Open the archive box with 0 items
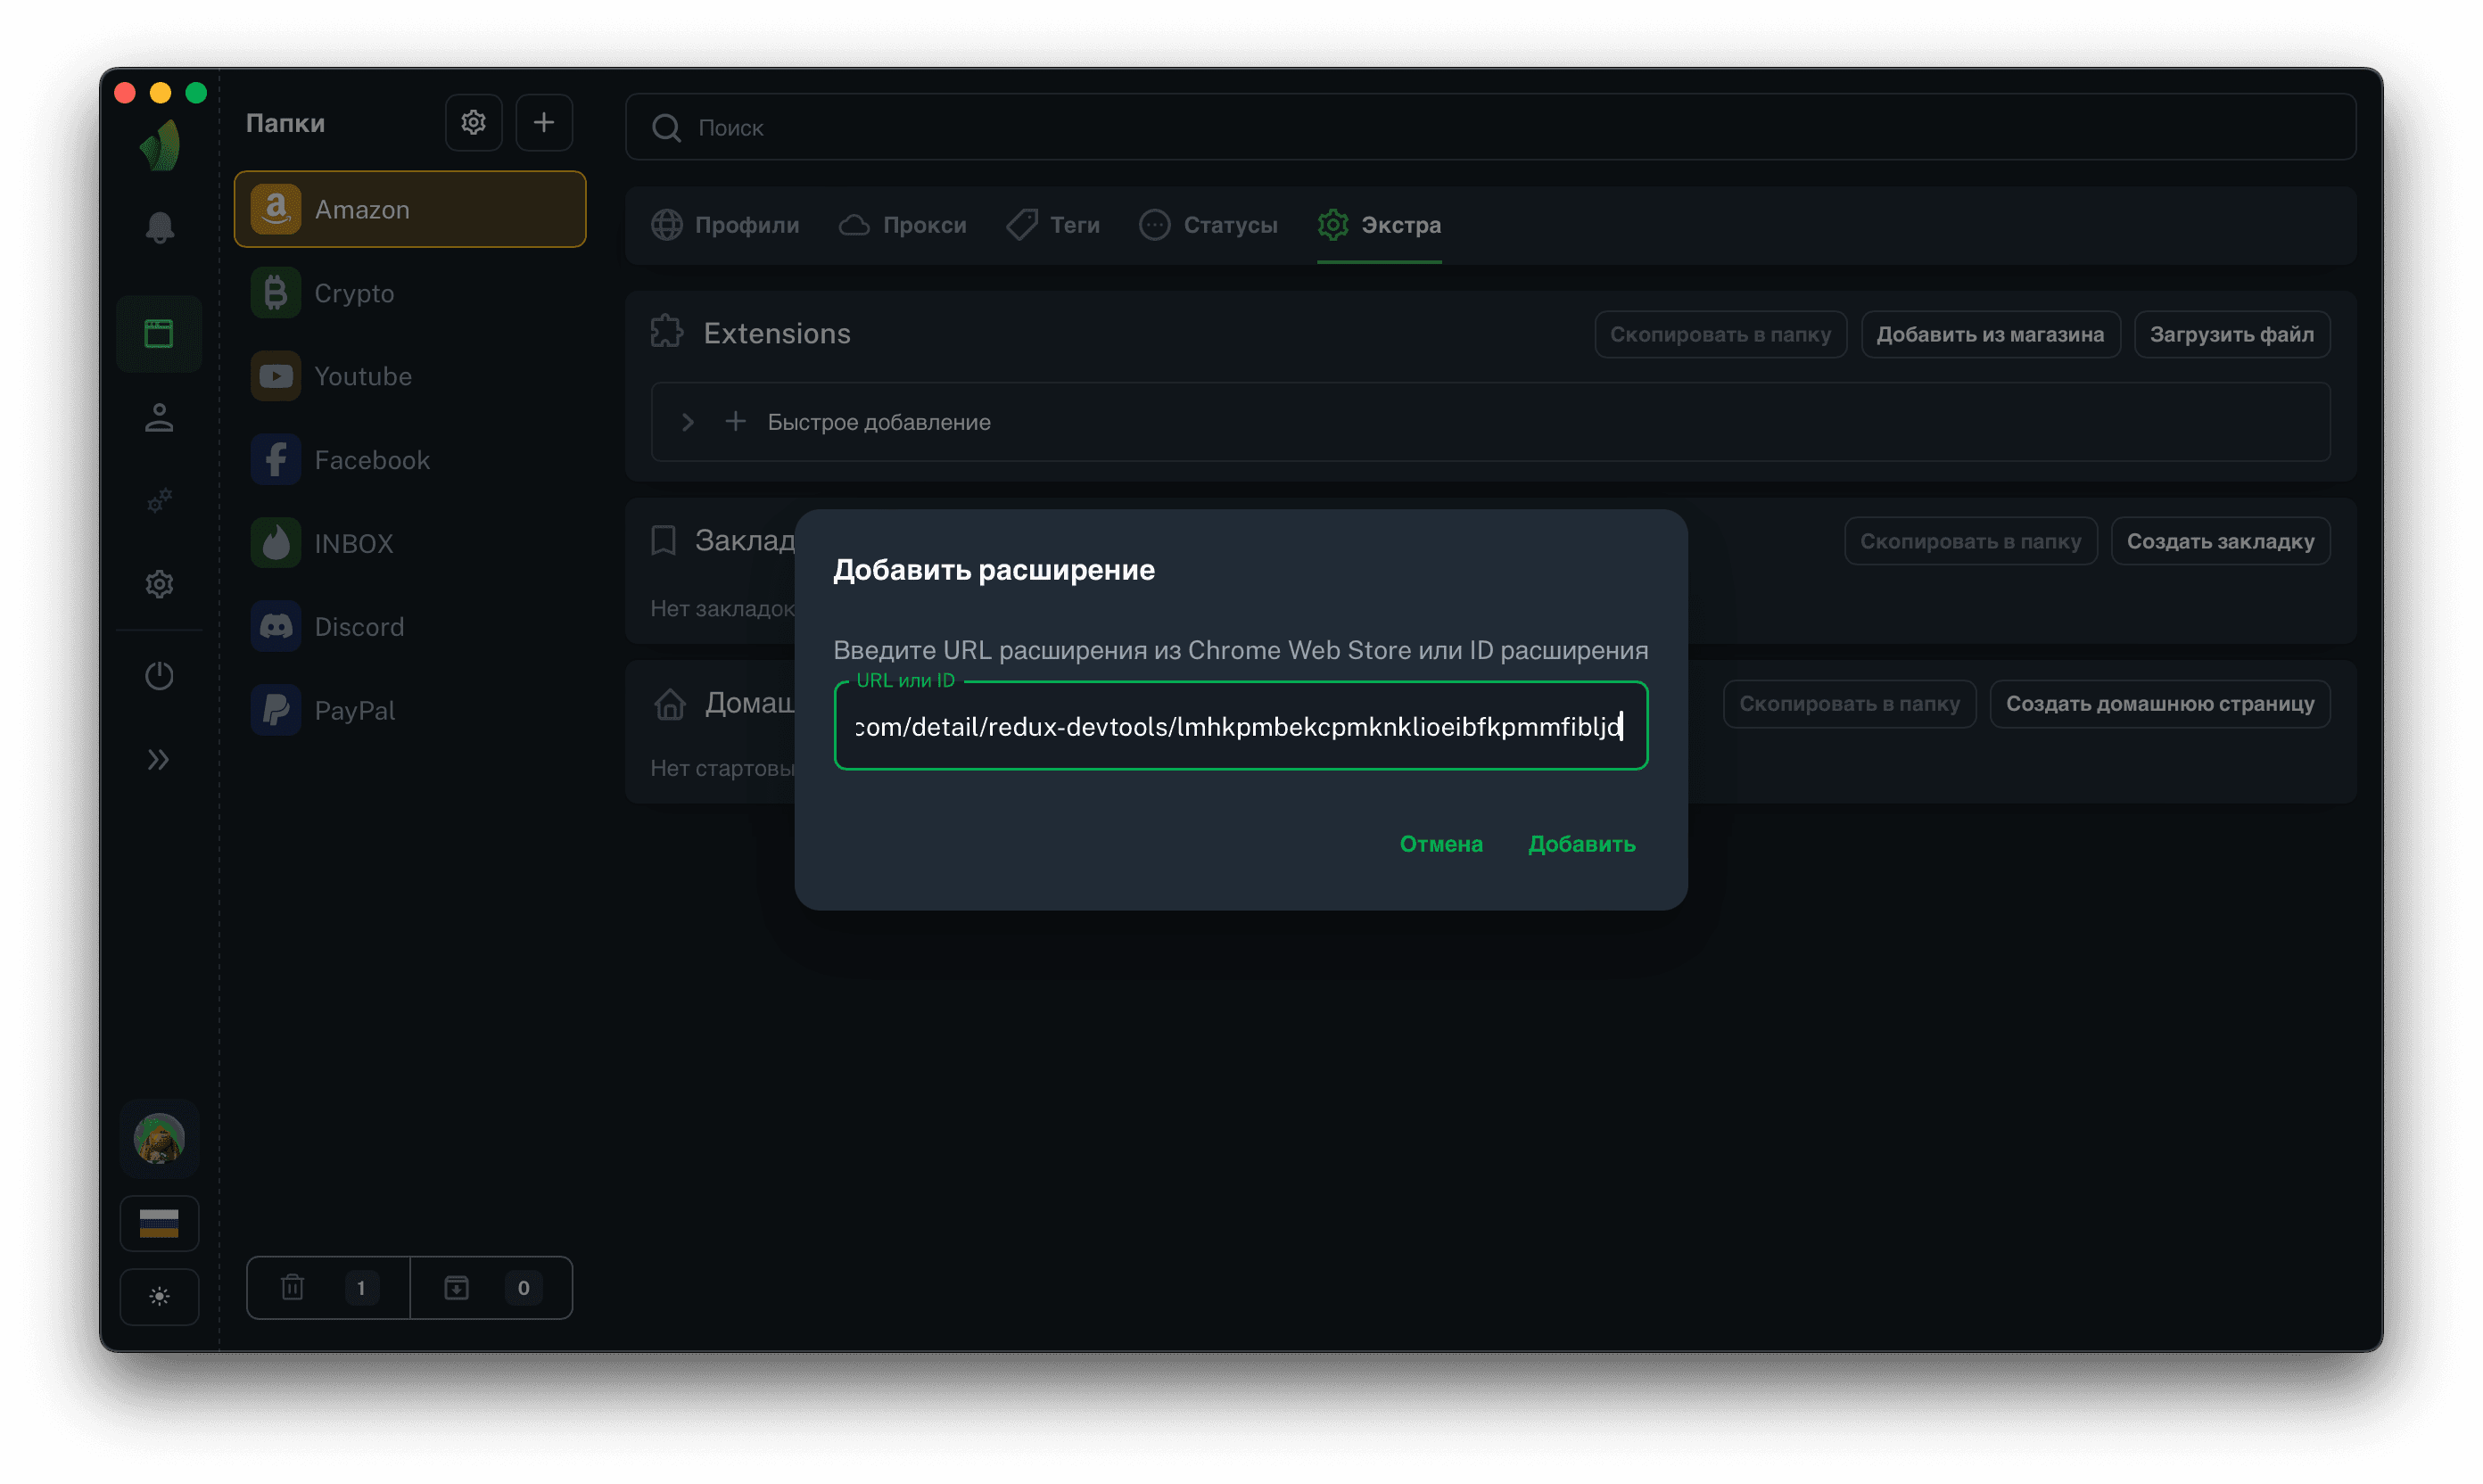Viewport: 2483px width, 1484px height. 491,1287
